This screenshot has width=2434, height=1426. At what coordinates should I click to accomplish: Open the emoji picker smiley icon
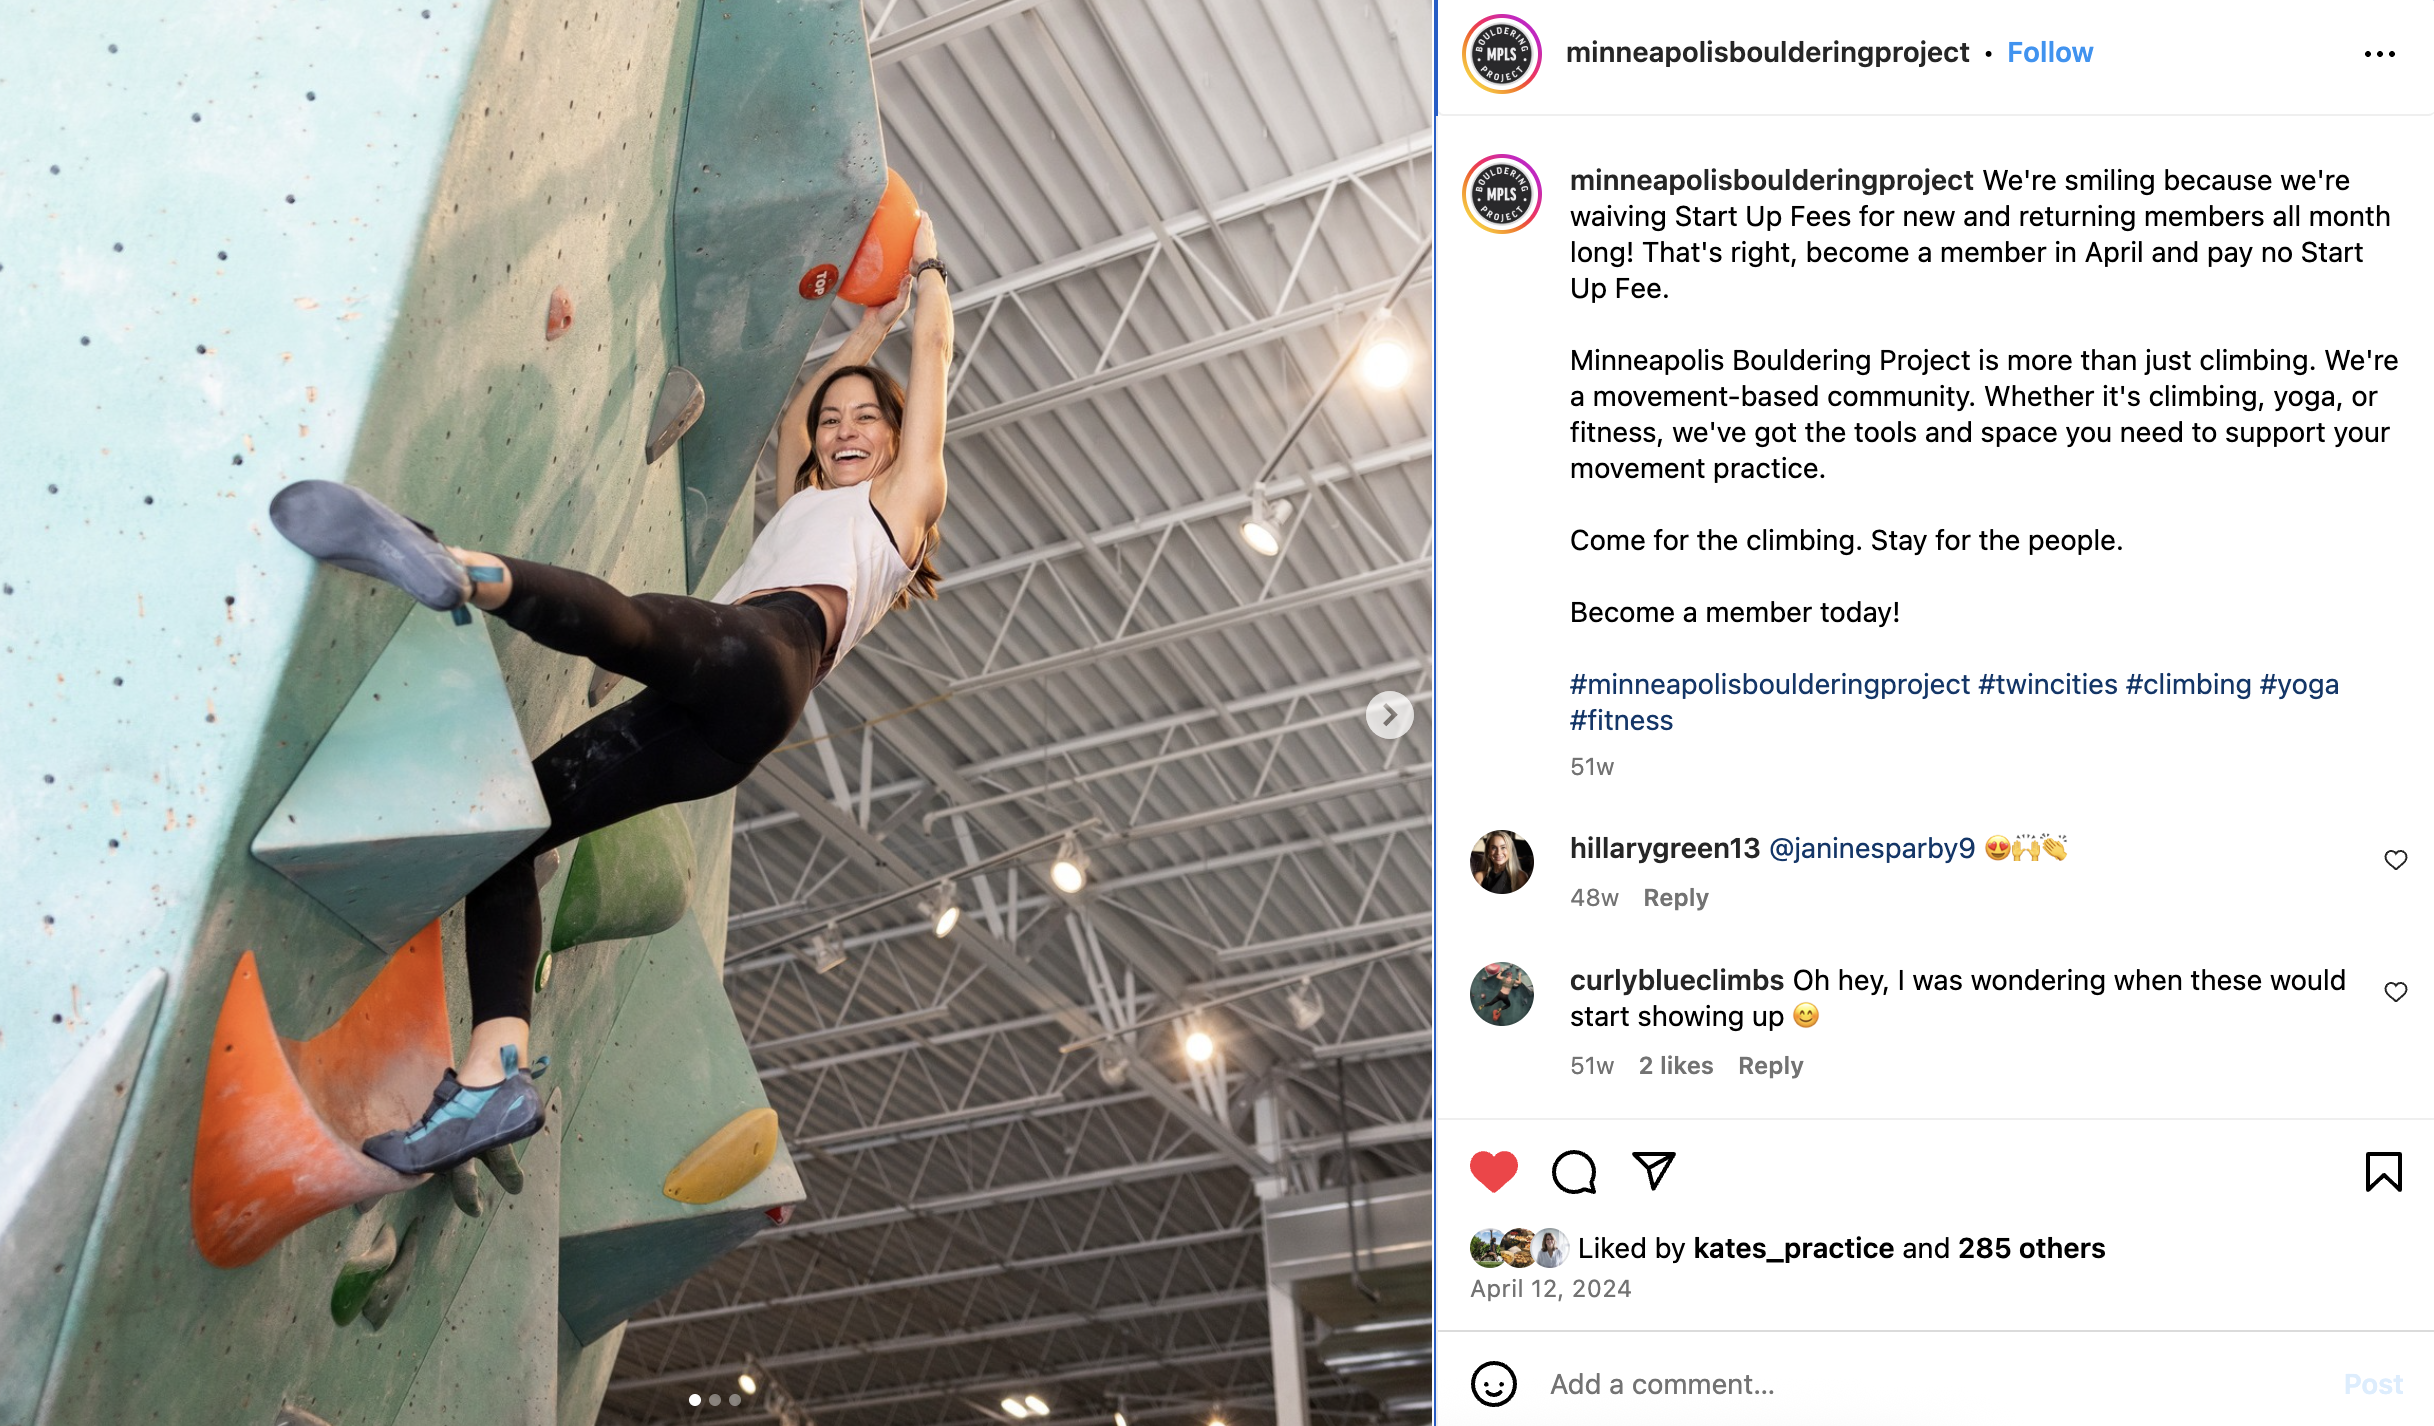[x=1494, y=1384]
